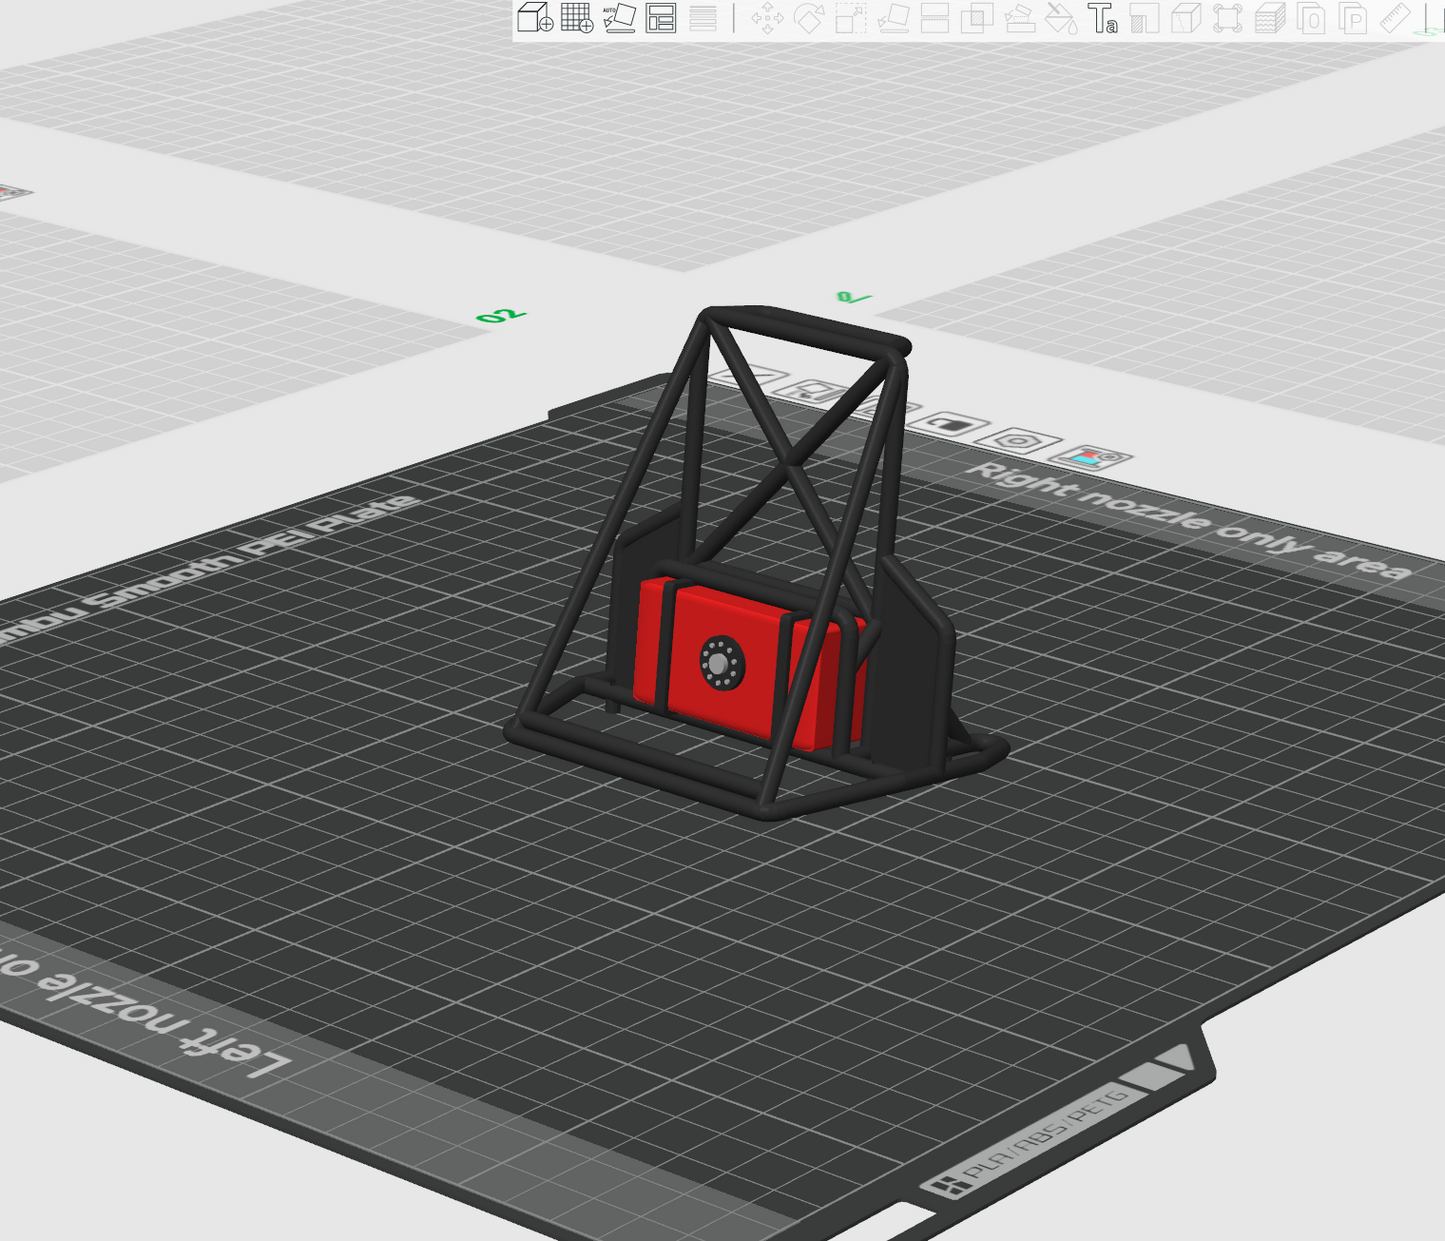1445x1241 pixels.
Task: Open the Cut tool
Action: point(935,18)
